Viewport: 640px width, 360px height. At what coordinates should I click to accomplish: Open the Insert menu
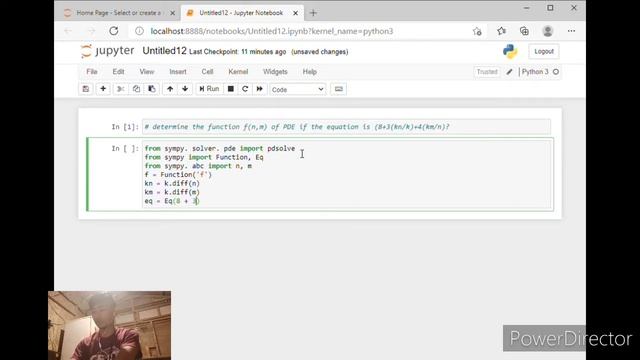pos(178,72)
